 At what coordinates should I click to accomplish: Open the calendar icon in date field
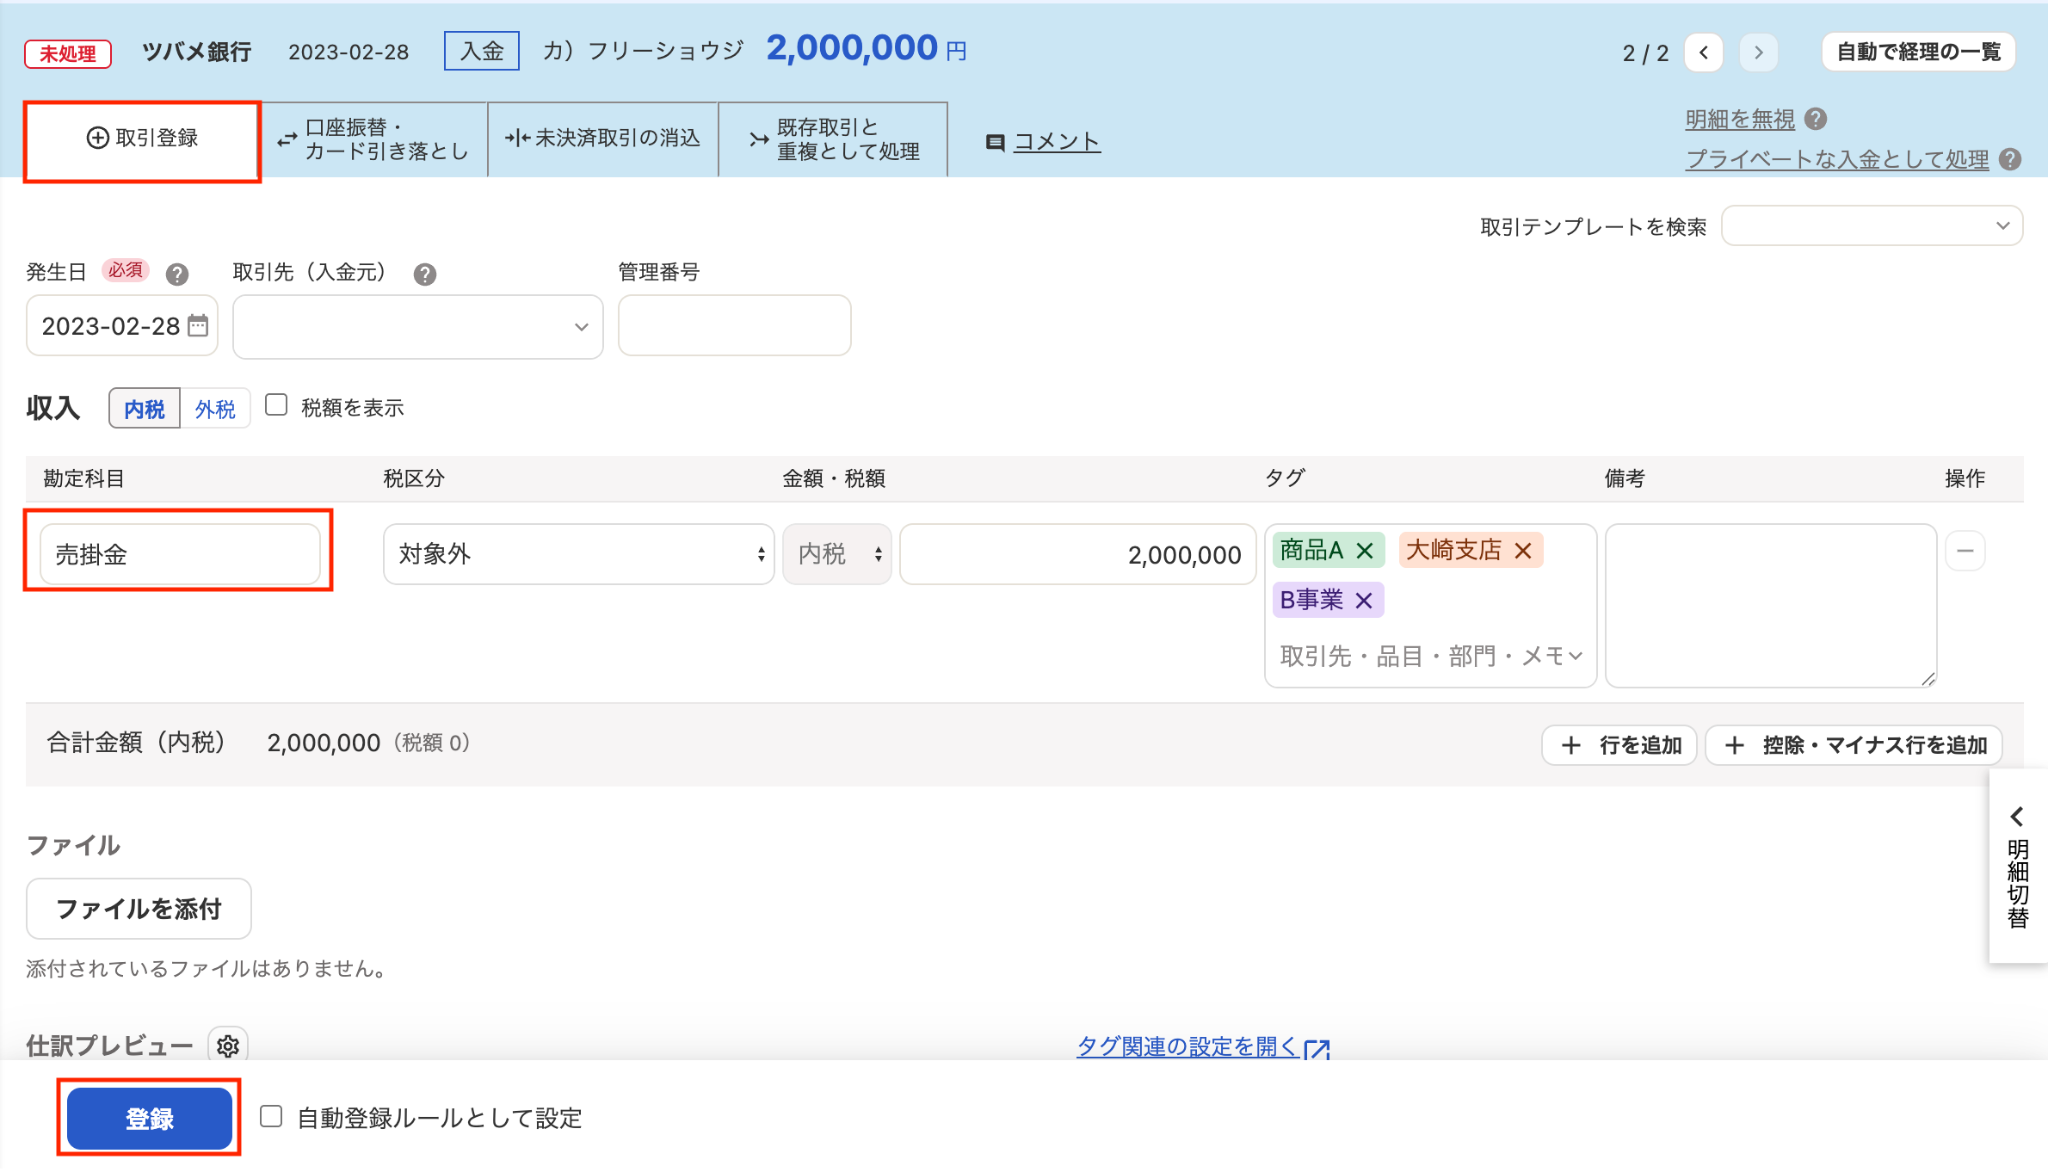point(198,325)
